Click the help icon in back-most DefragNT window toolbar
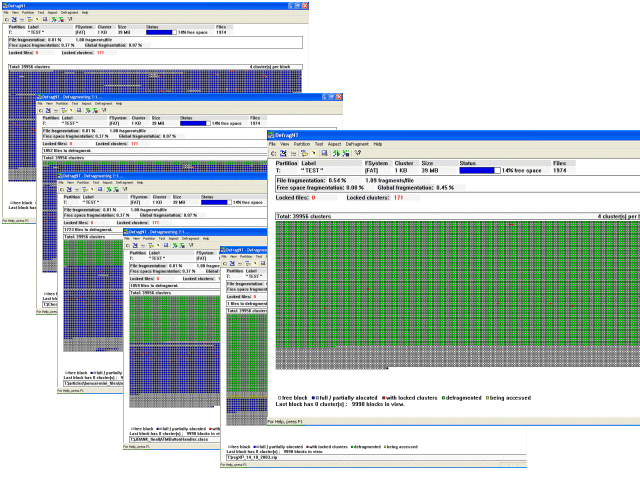Image resolution: width=640 pixels, height=480 pixels. click(70, 19)
